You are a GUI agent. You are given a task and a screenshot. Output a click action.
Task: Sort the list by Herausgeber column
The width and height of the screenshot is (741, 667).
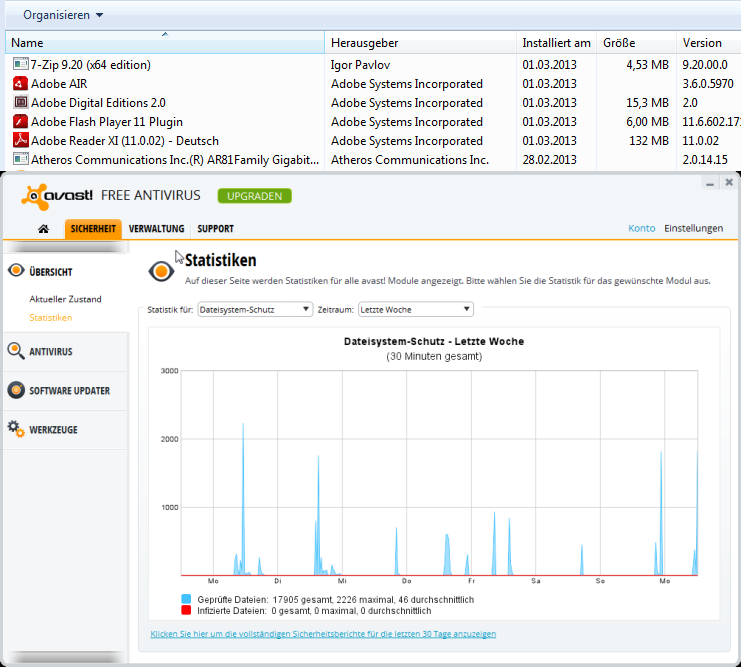click(365, 43)
